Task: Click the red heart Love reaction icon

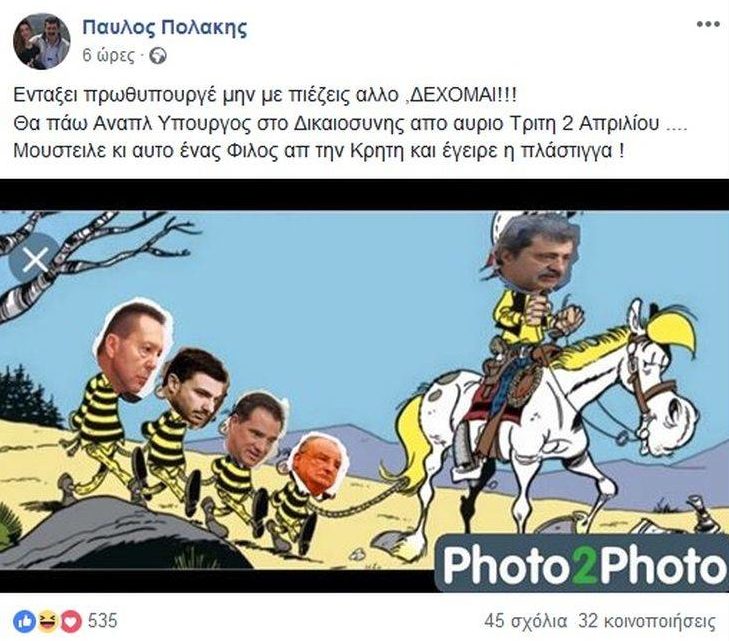Action: coord(70,621)
